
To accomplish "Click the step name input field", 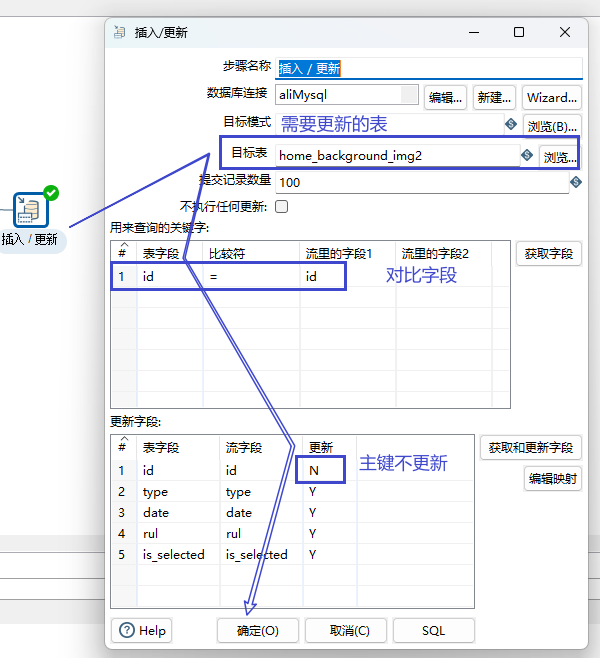I will click(428, 68).
